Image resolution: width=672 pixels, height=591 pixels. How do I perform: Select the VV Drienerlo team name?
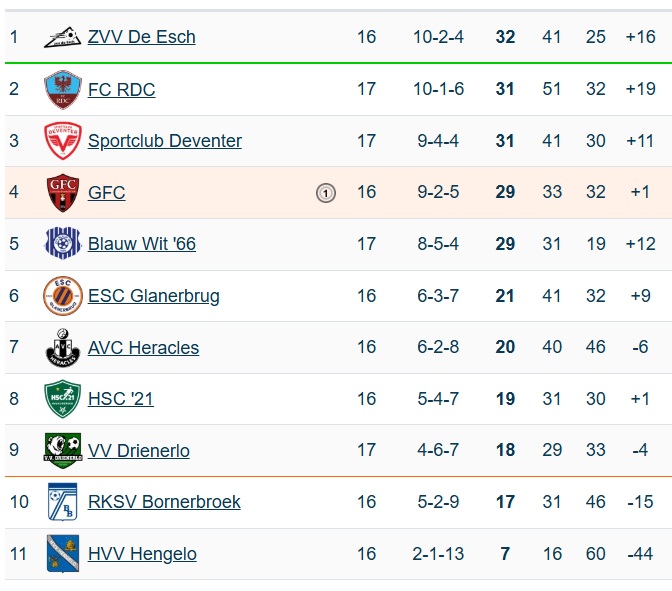click(139, 451)
